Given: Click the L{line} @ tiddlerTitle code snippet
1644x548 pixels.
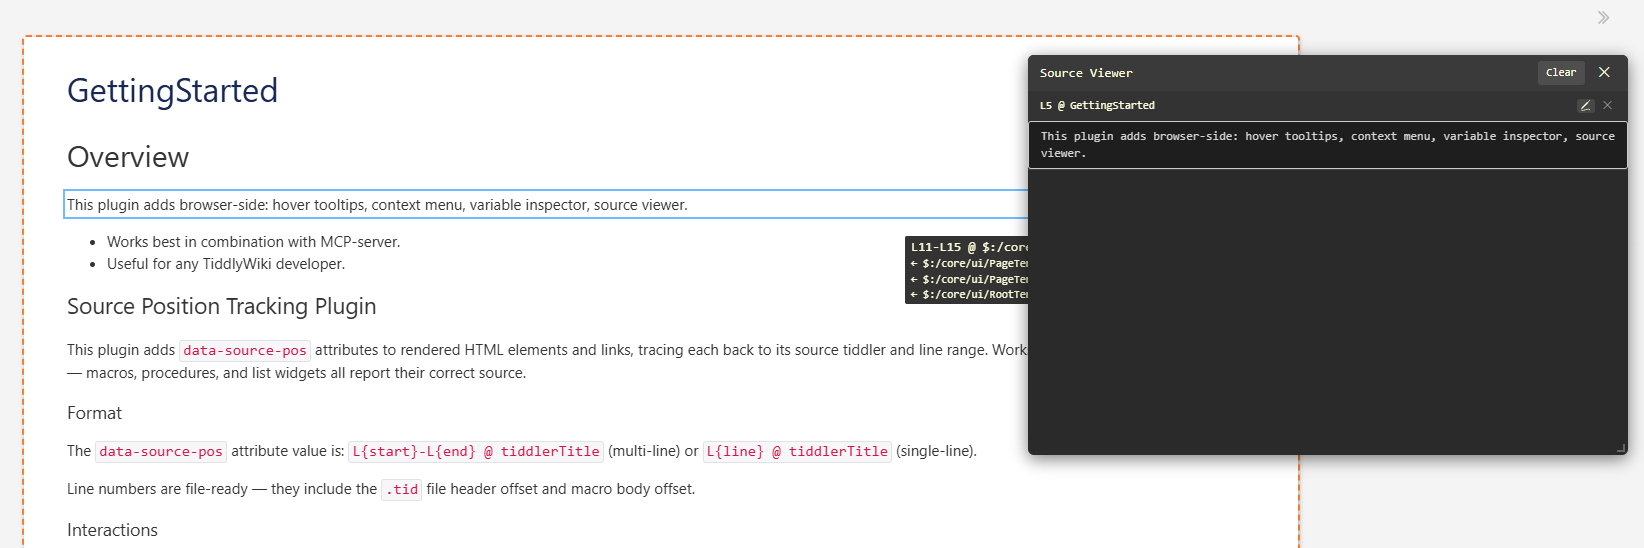Looking at the screenshot, I should point(796,451).
